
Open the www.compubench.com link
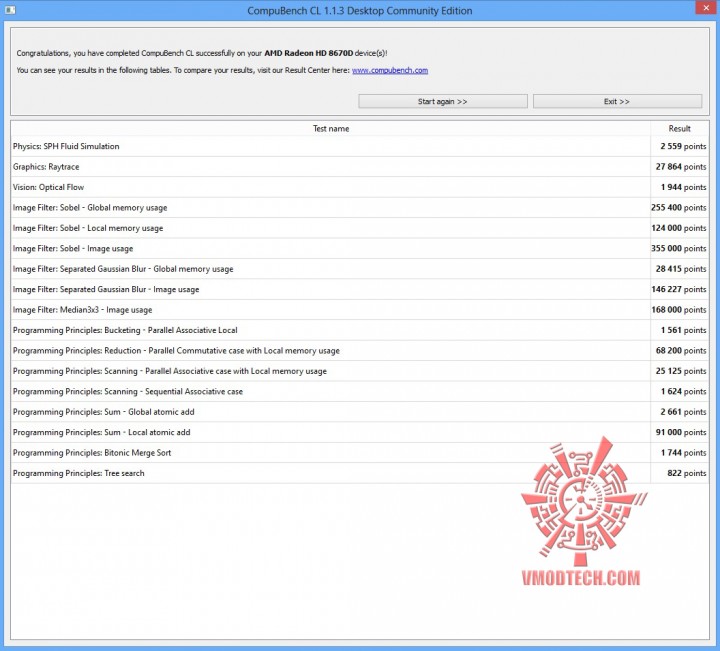[390, 70]
